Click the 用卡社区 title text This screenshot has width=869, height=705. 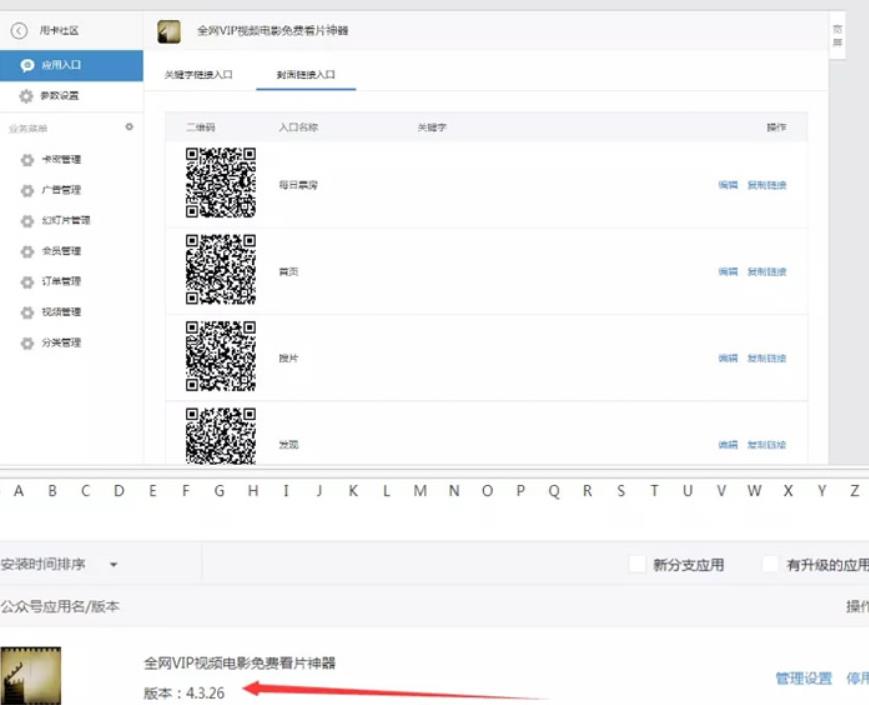click(x=59, y=30)
